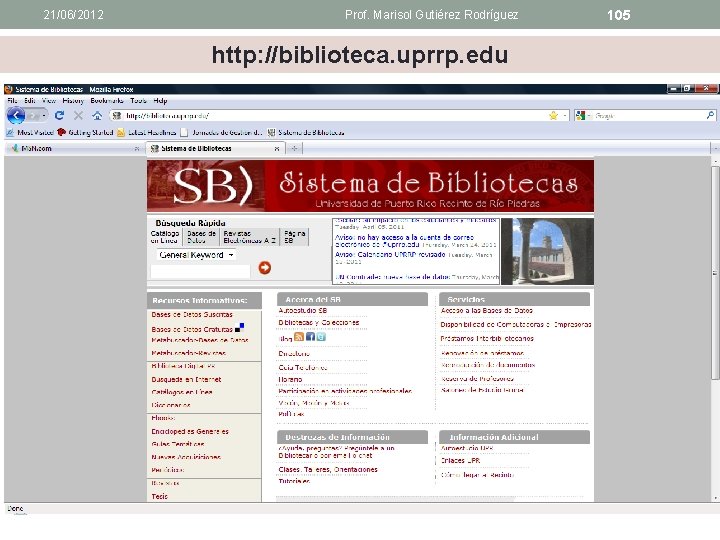This screenshot has height=540, width=720.
Task: Open the View menu
Action: [x=49, y=101]
